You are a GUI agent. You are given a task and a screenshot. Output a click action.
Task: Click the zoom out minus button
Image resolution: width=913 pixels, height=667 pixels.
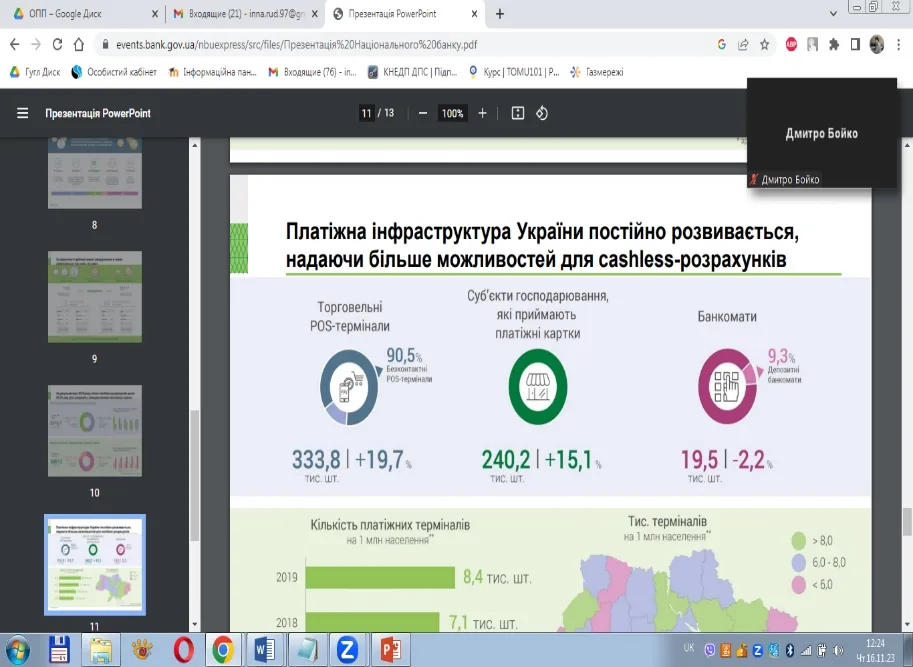[423, 113]
